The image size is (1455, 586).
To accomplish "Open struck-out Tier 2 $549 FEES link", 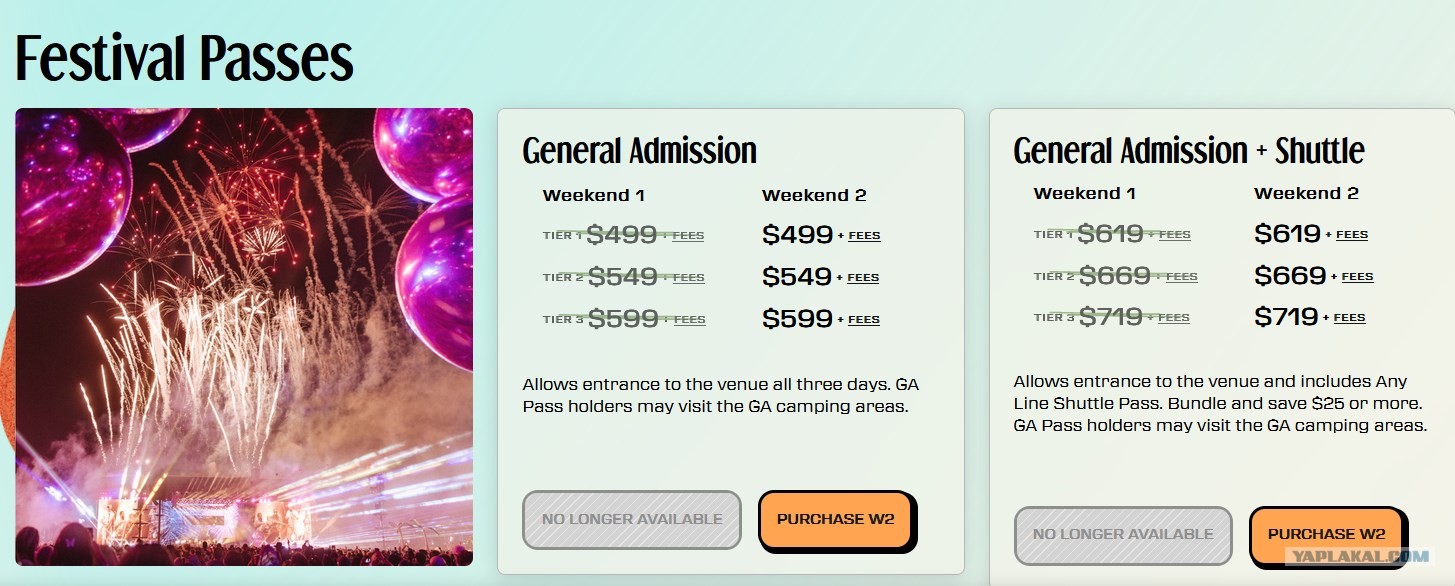I will click(689, 278).
